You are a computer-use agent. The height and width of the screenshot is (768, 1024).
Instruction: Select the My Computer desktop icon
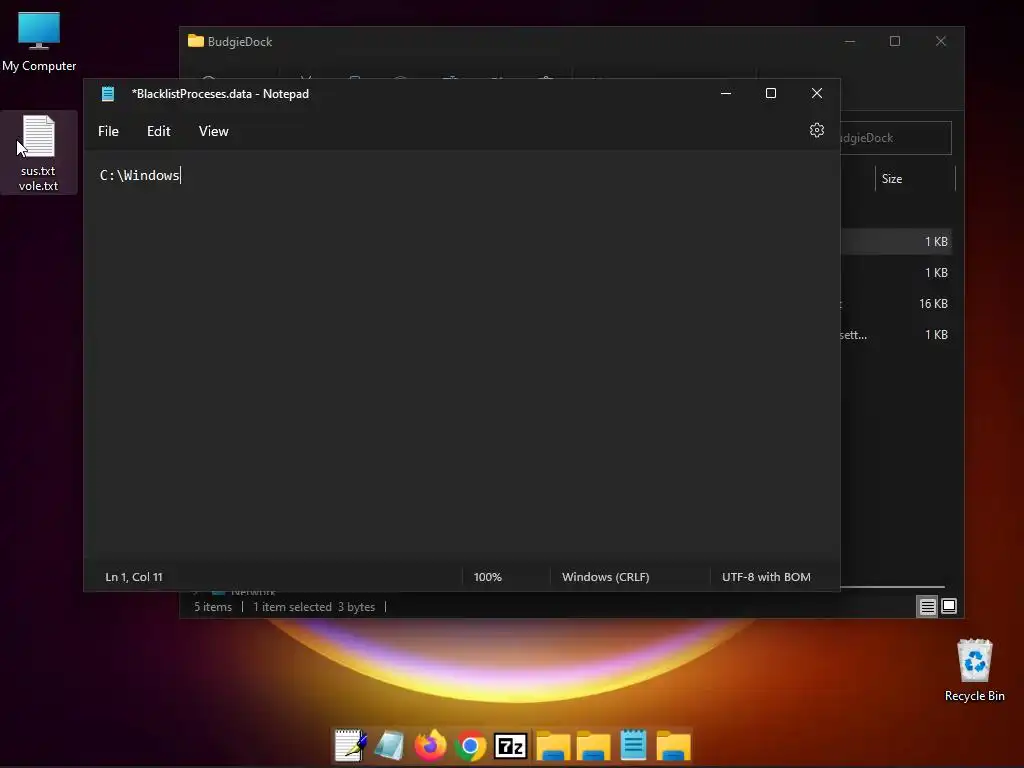39,42
